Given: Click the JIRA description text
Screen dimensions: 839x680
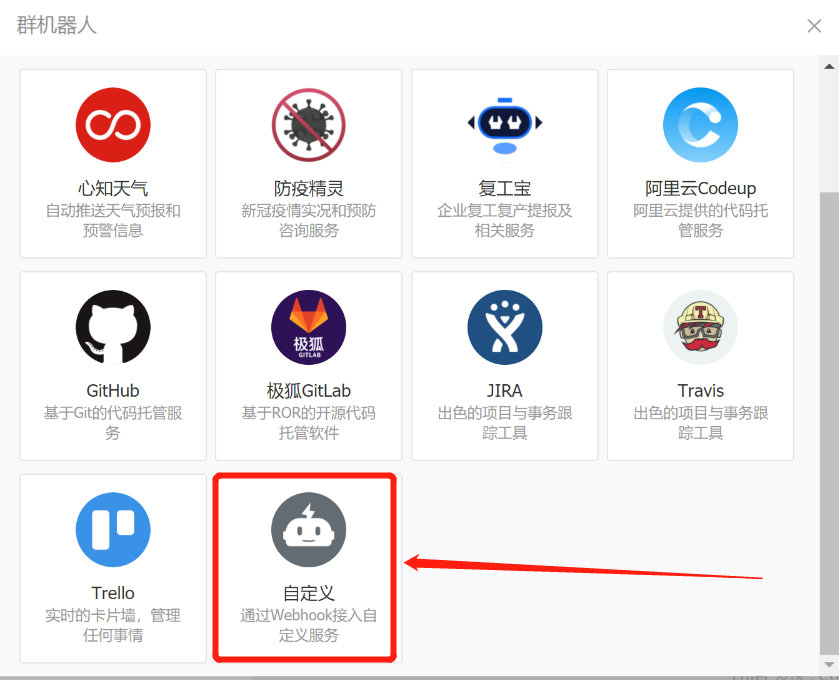Looking at the screenshot, I should [x=504, y=423].
